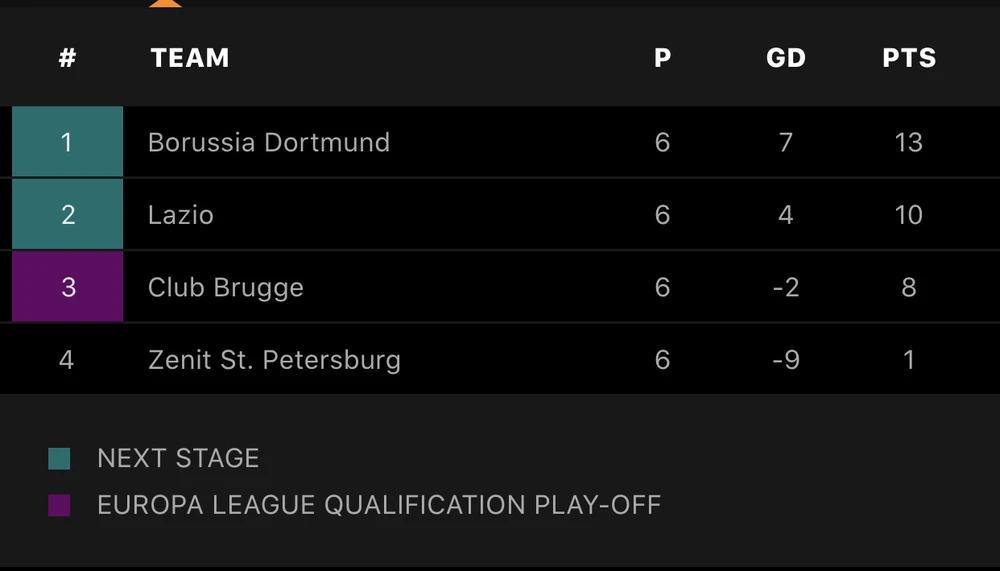The width and height of the screenshot is (1000, 571).
Task: Click the NEXT STAGE legend label
Action: (178, 459)
